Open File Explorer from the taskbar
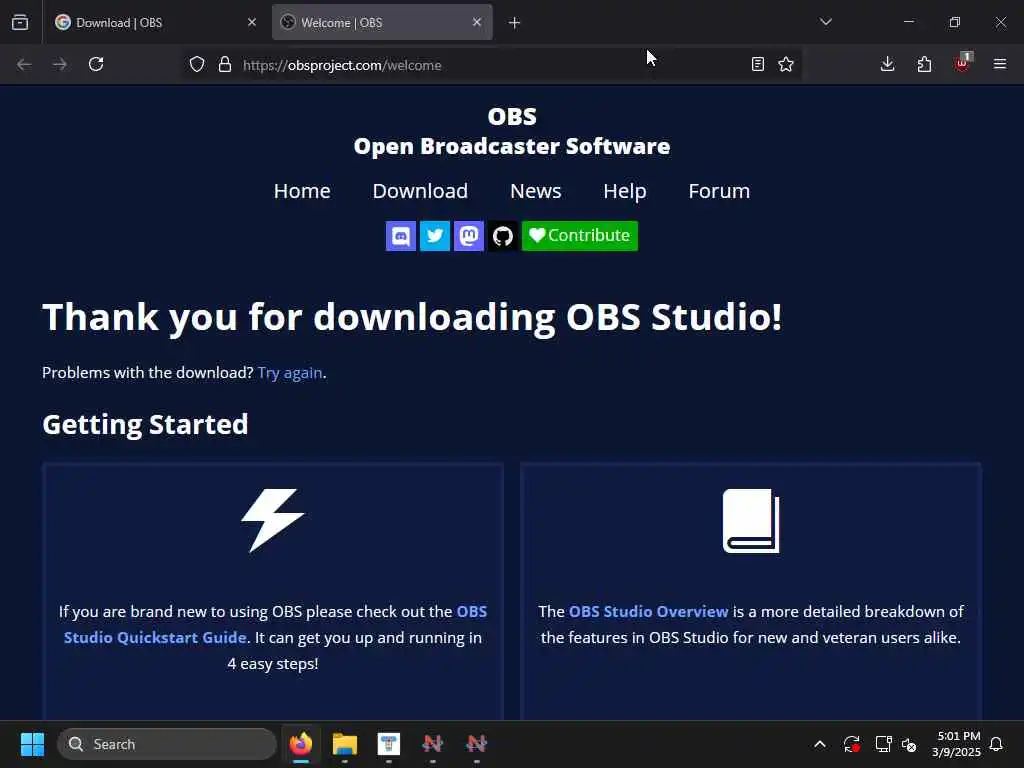 tap(345, 744)
